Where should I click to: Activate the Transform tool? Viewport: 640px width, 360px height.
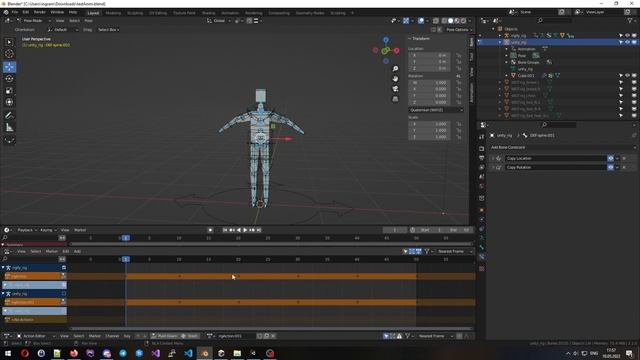[x=9, y=102]
